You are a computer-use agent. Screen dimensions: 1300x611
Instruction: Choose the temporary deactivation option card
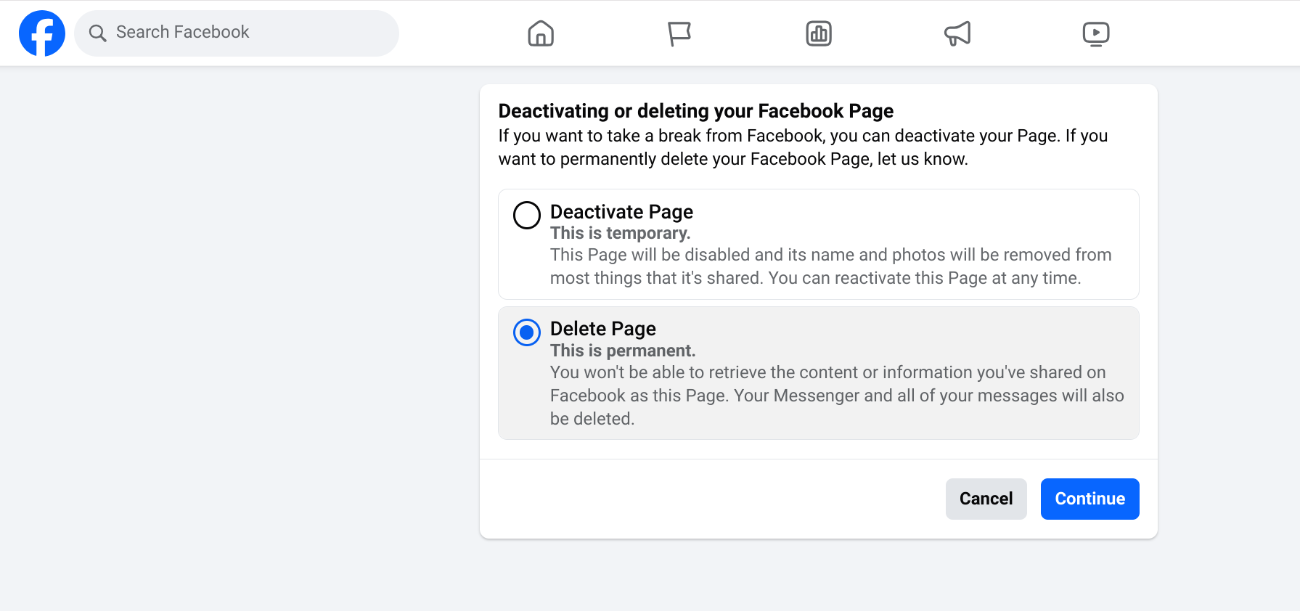tap(818, 244)
